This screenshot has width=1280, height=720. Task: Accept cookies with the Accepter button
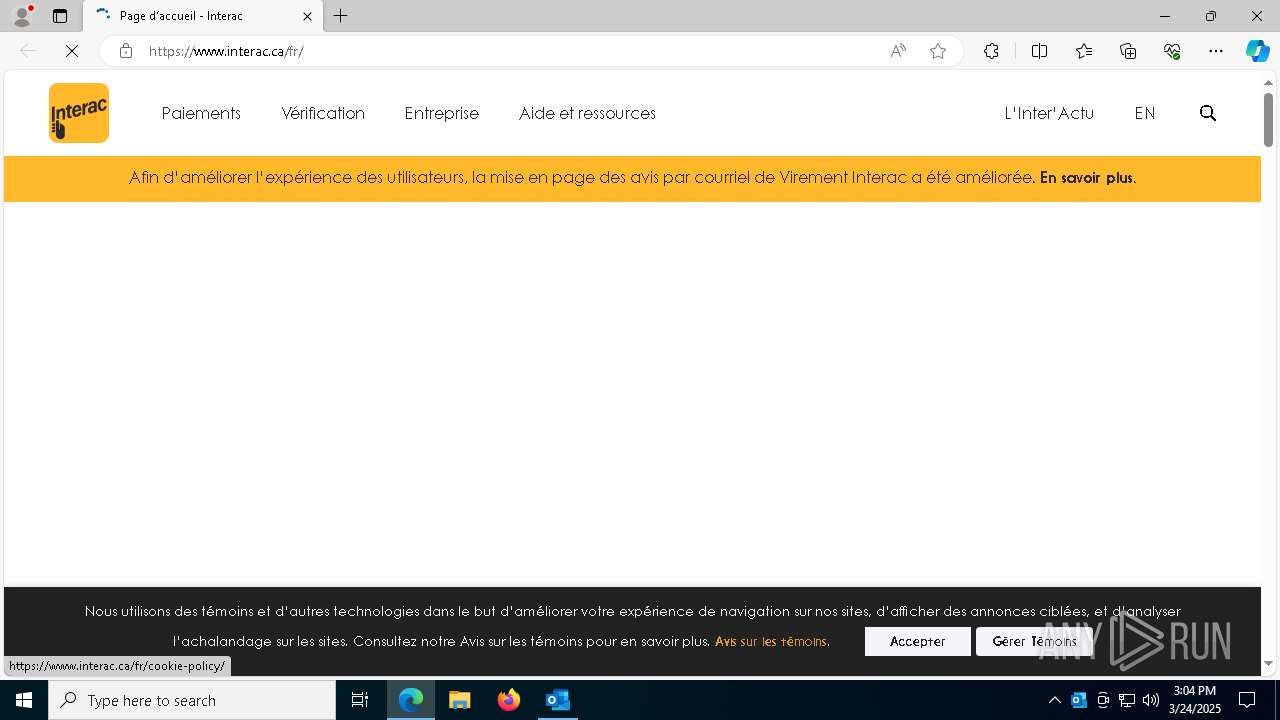coord(917,641)
